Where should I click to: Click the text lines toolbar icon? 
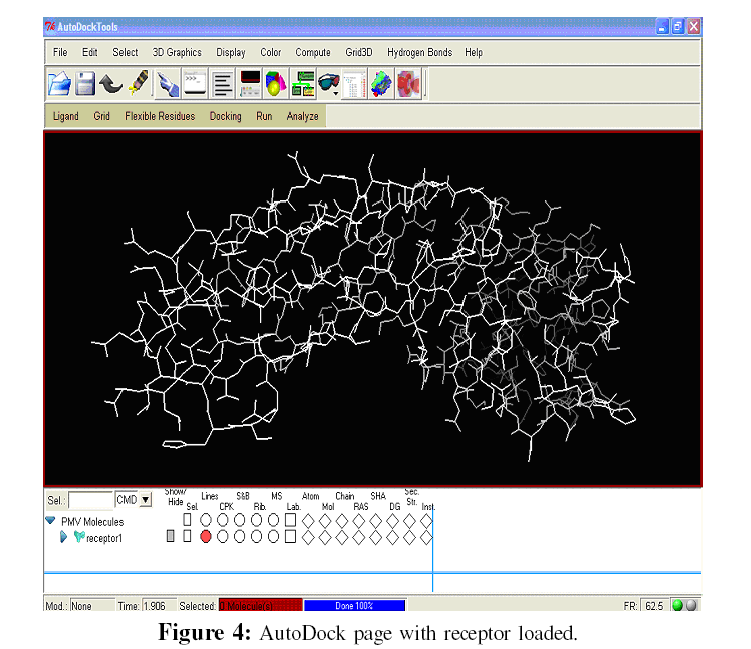click(x=222, y=84)
